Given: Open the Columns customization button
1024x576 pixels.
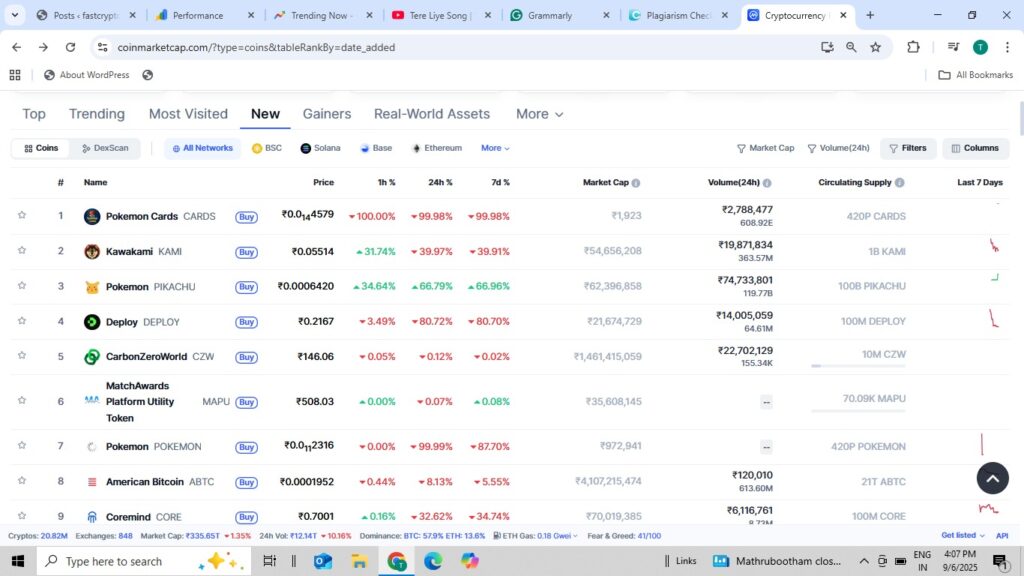Looking at the screenshot, I should 975,148.
